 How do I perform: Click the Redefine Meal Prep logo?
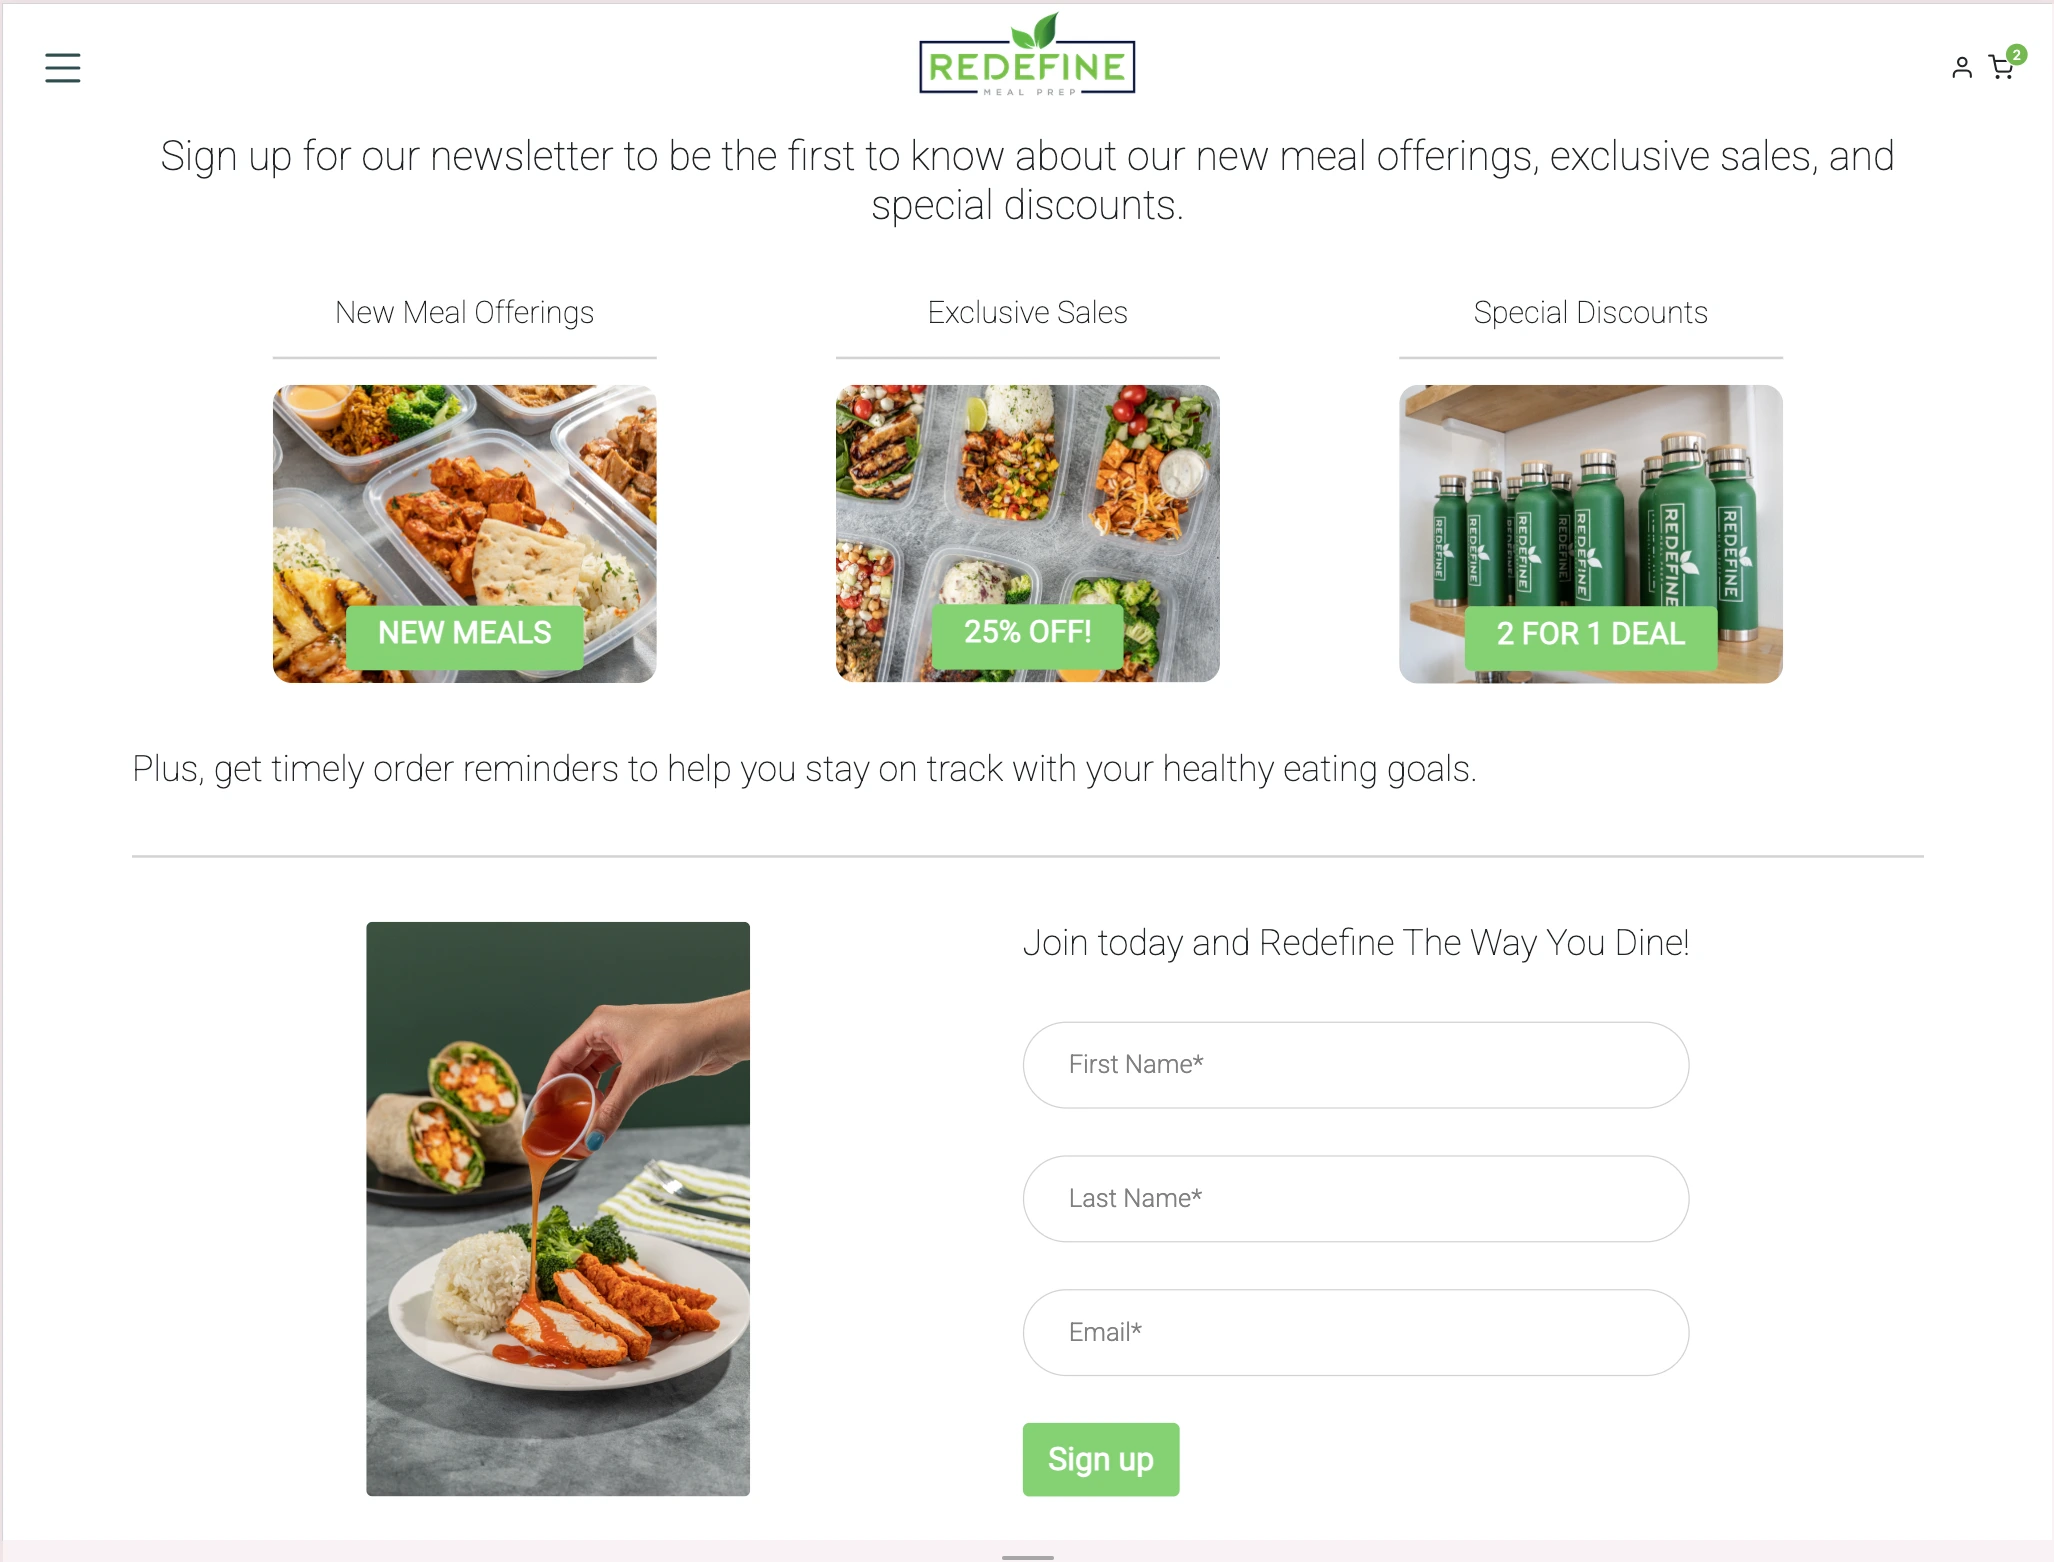pyautogui.click(x=1027, y=55)
